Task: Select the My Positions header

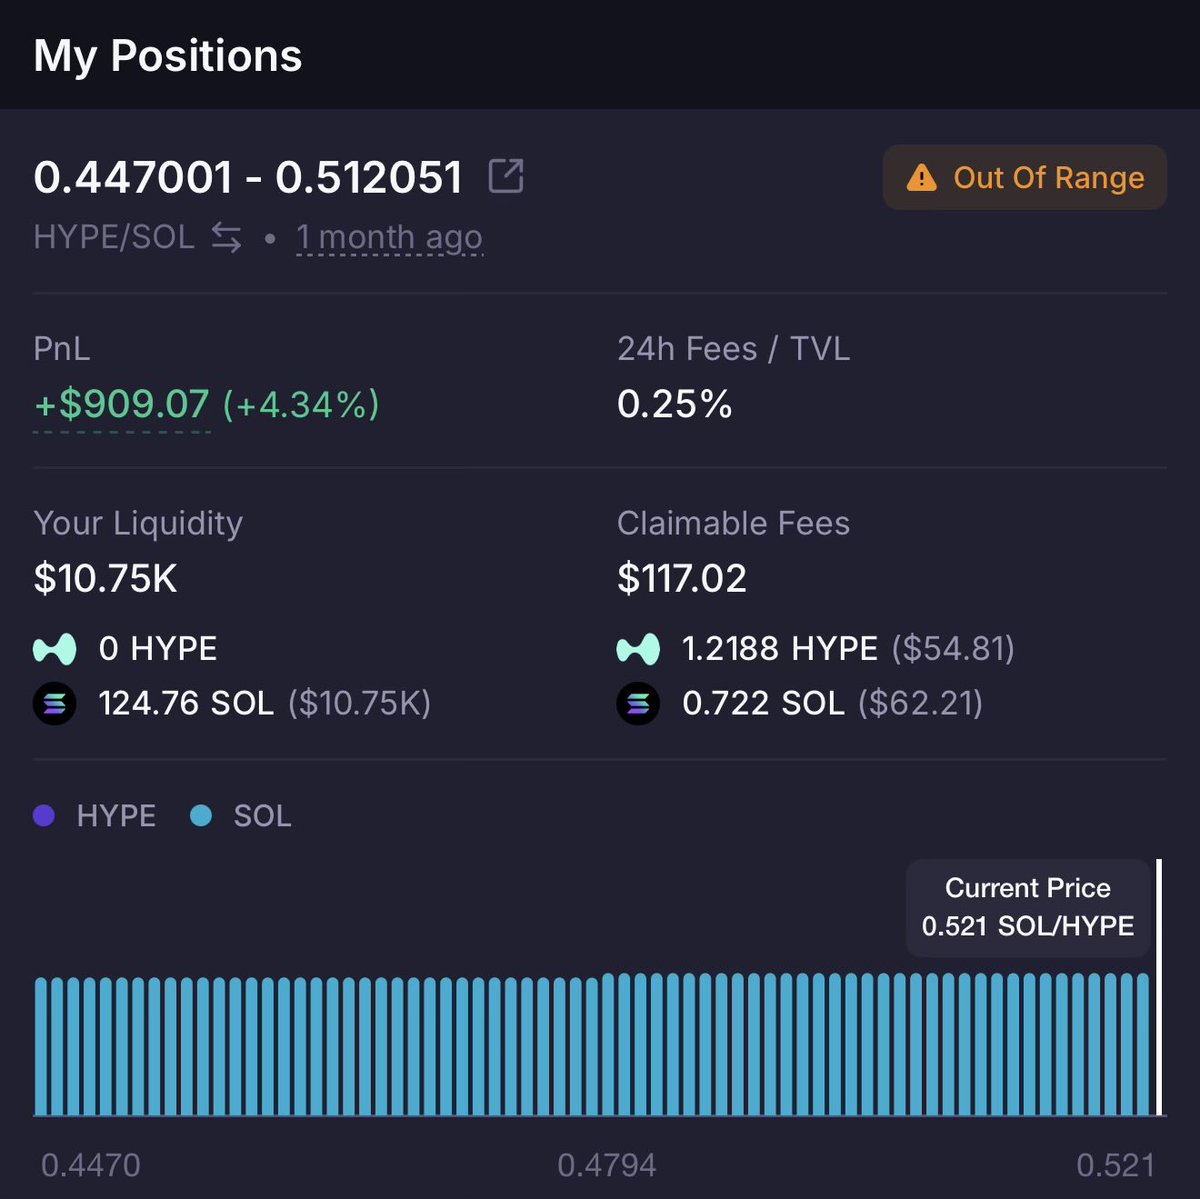Action: [x=168, y=56]
